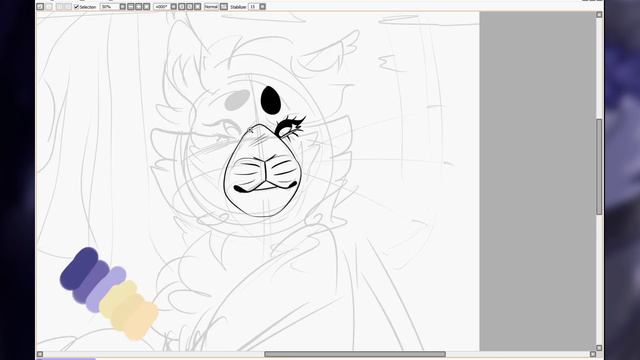
Task: Click the rotation angle field
Action: coord(162,7)
